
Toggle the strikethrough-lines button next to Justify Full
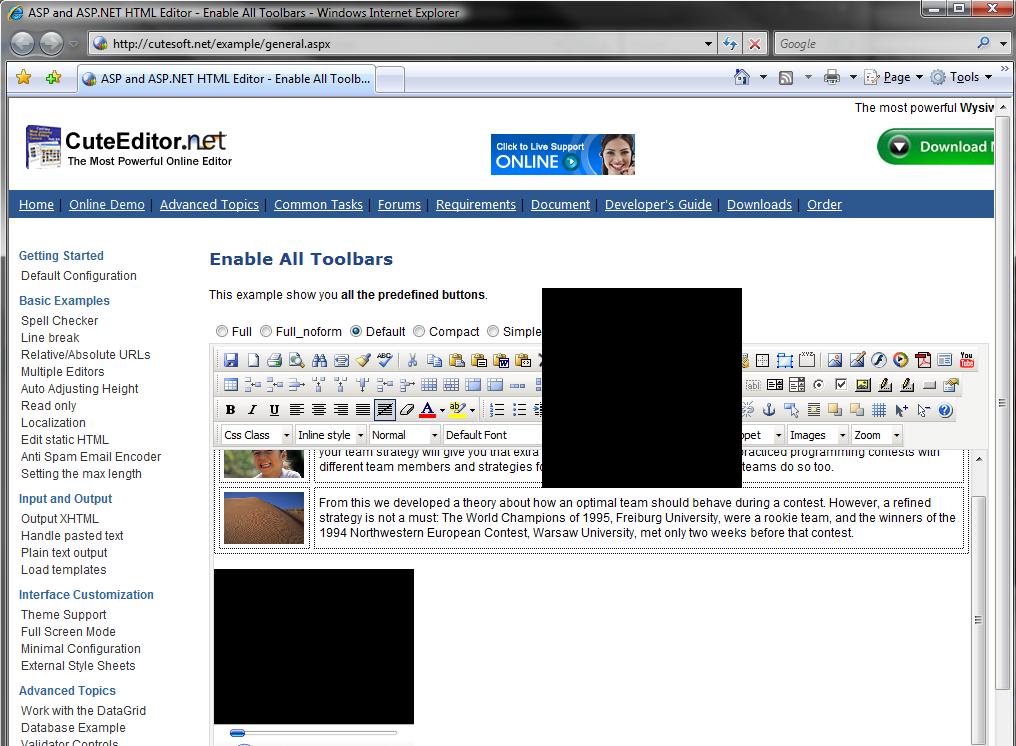point(385,410)
